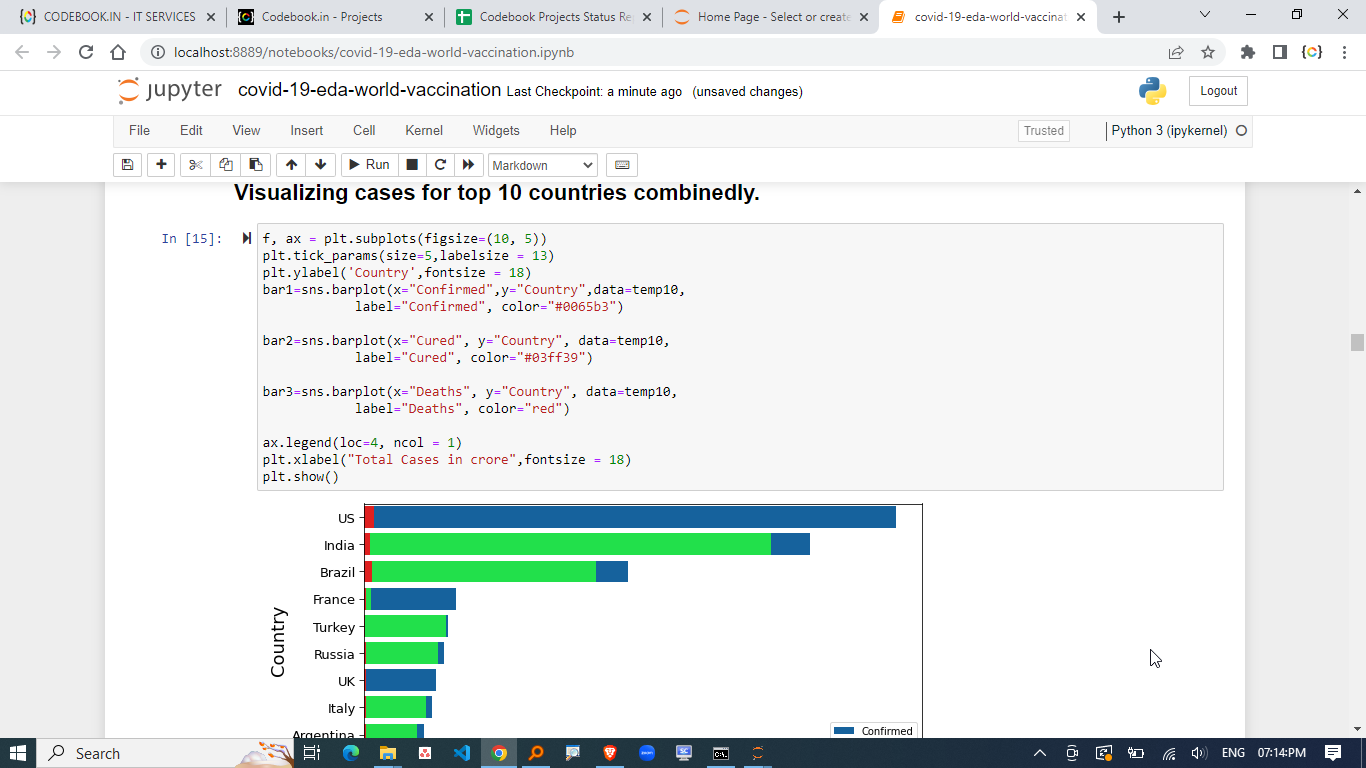View site information icon
The height and width of the screenshot is (768, 1366).
pyautogui.click(x=156, y=52)
